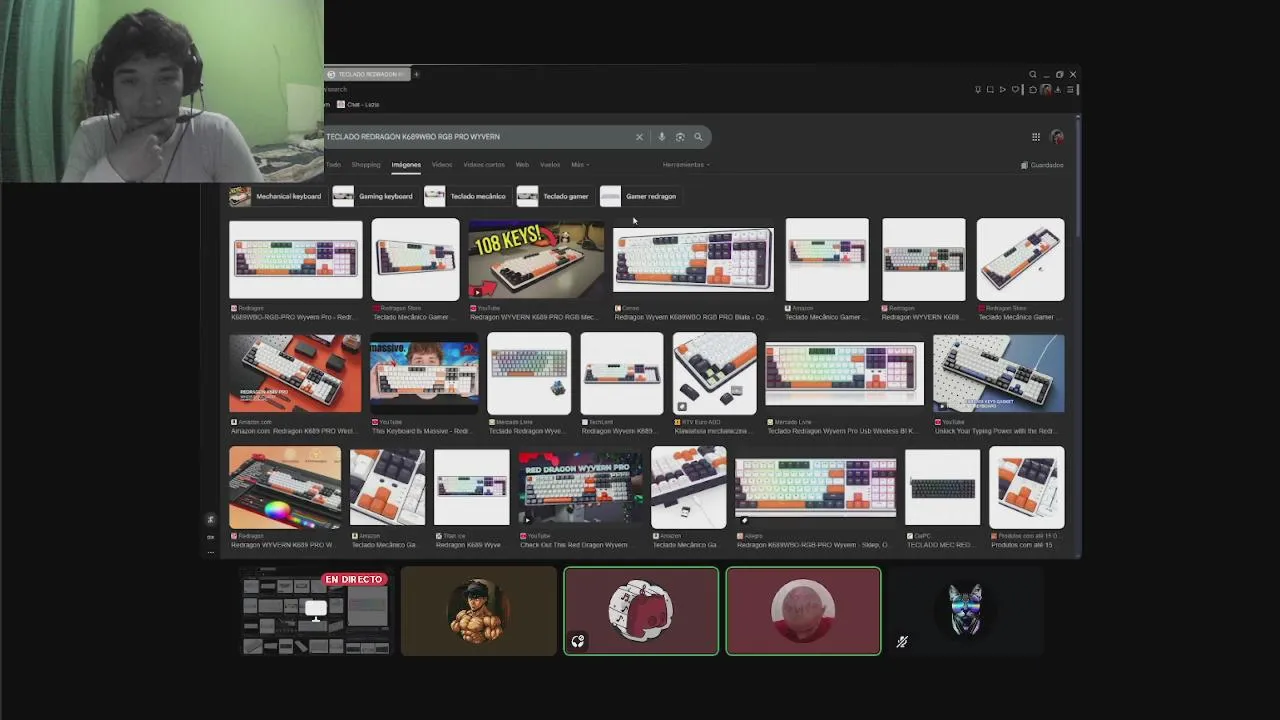Open the downloads icon in browser toolbar
Image resolution: width=1280 pixels, height=720 pixels.
[1058, 90]
